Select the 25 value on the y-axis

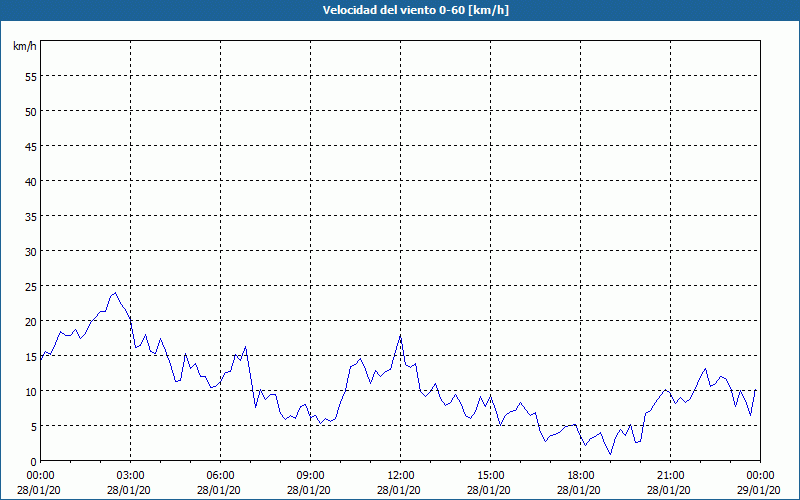[x=31, y=286]
